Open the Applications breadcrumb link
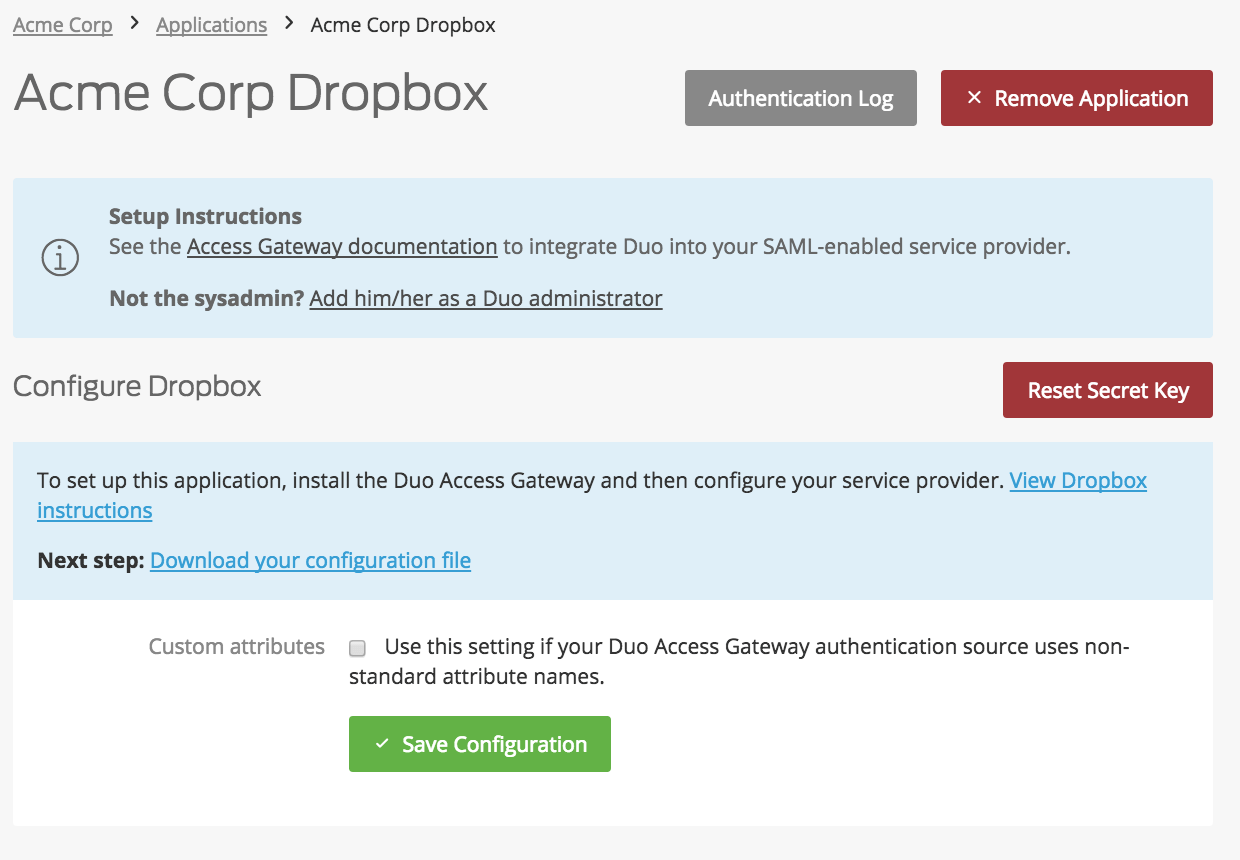Image resolution: width=1240 pixels, height=860 pixels. (x=211, y=24)
